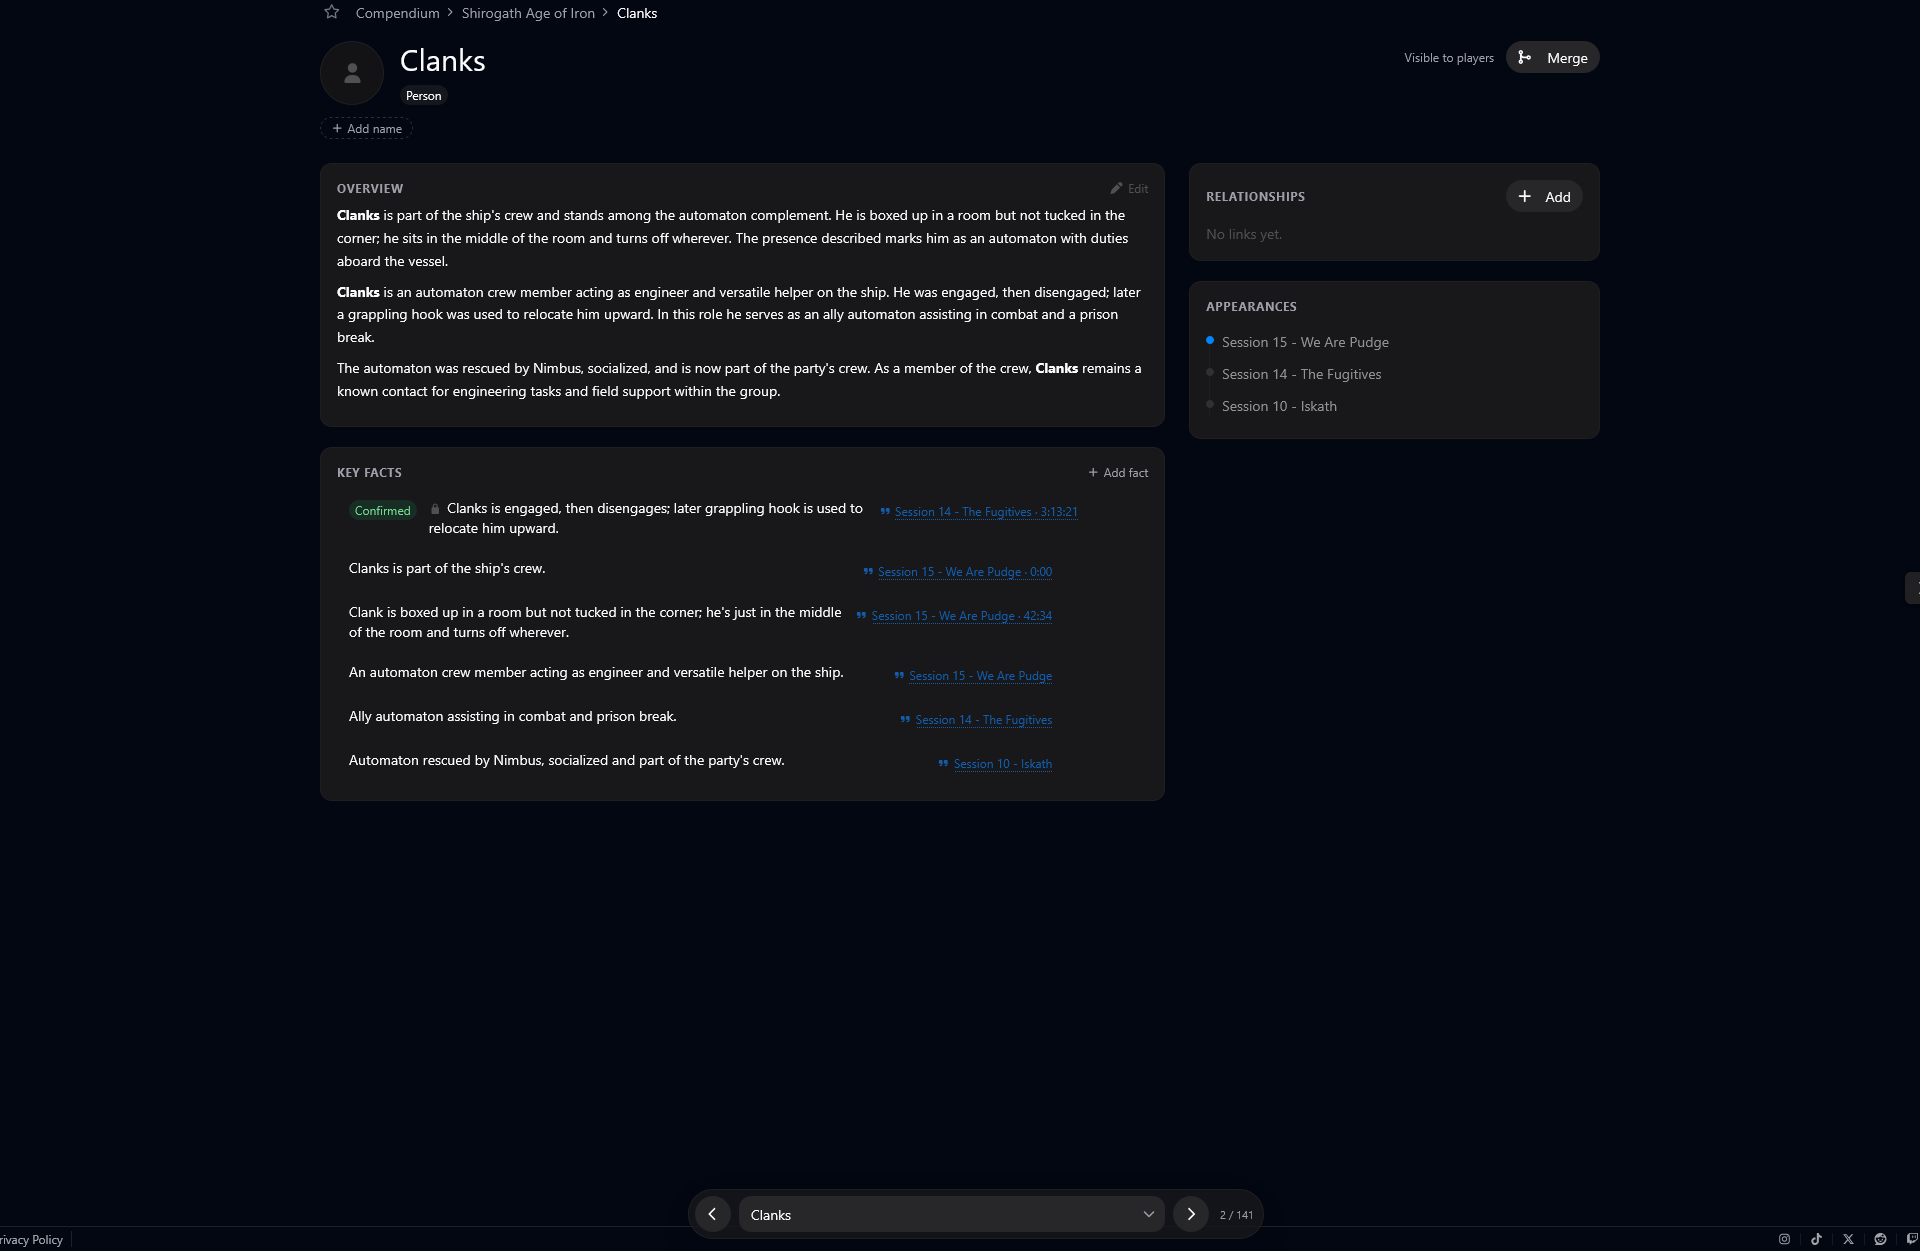Open the Reddit link in footer

(x=1880, y=1239)
